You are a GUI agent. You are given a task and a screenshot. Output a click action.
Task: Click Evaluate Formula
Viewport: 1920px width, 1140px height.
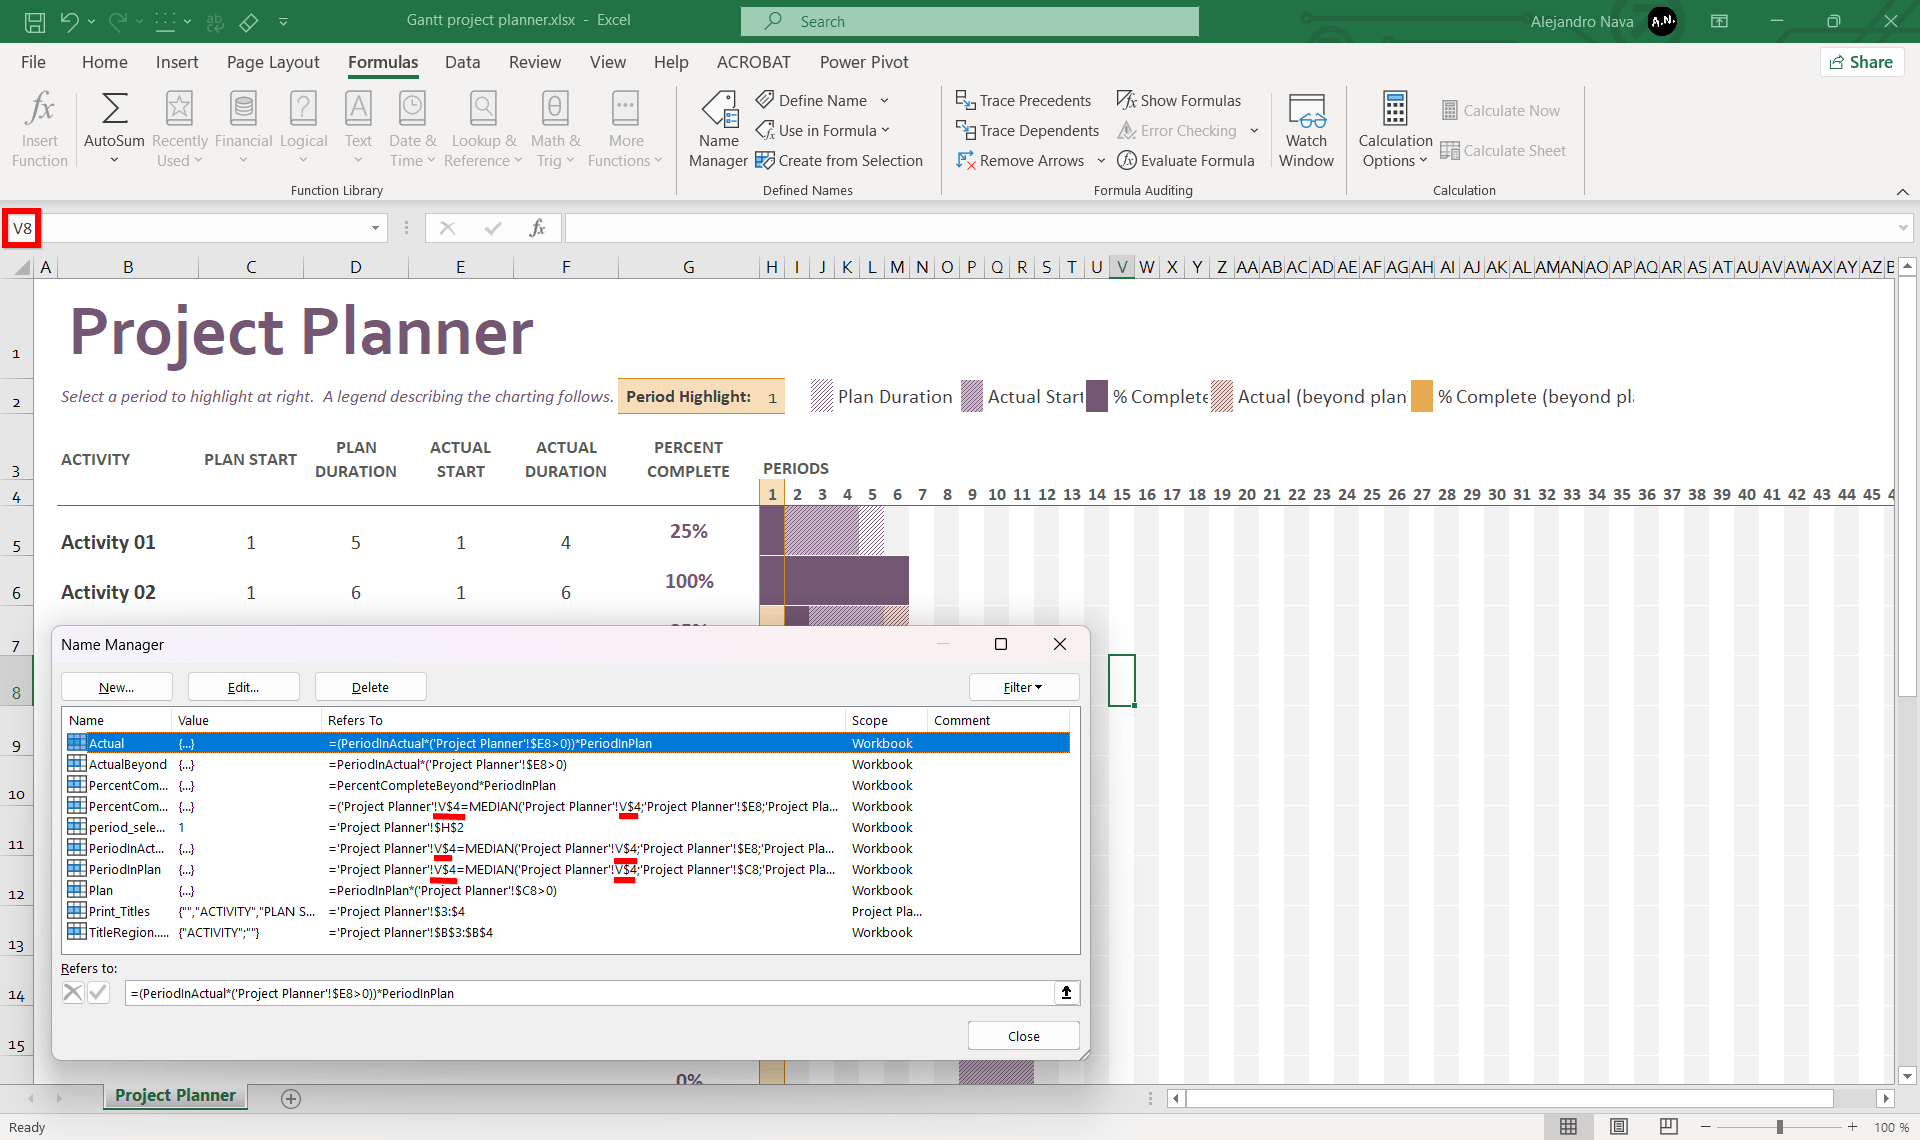point(1186,161)
